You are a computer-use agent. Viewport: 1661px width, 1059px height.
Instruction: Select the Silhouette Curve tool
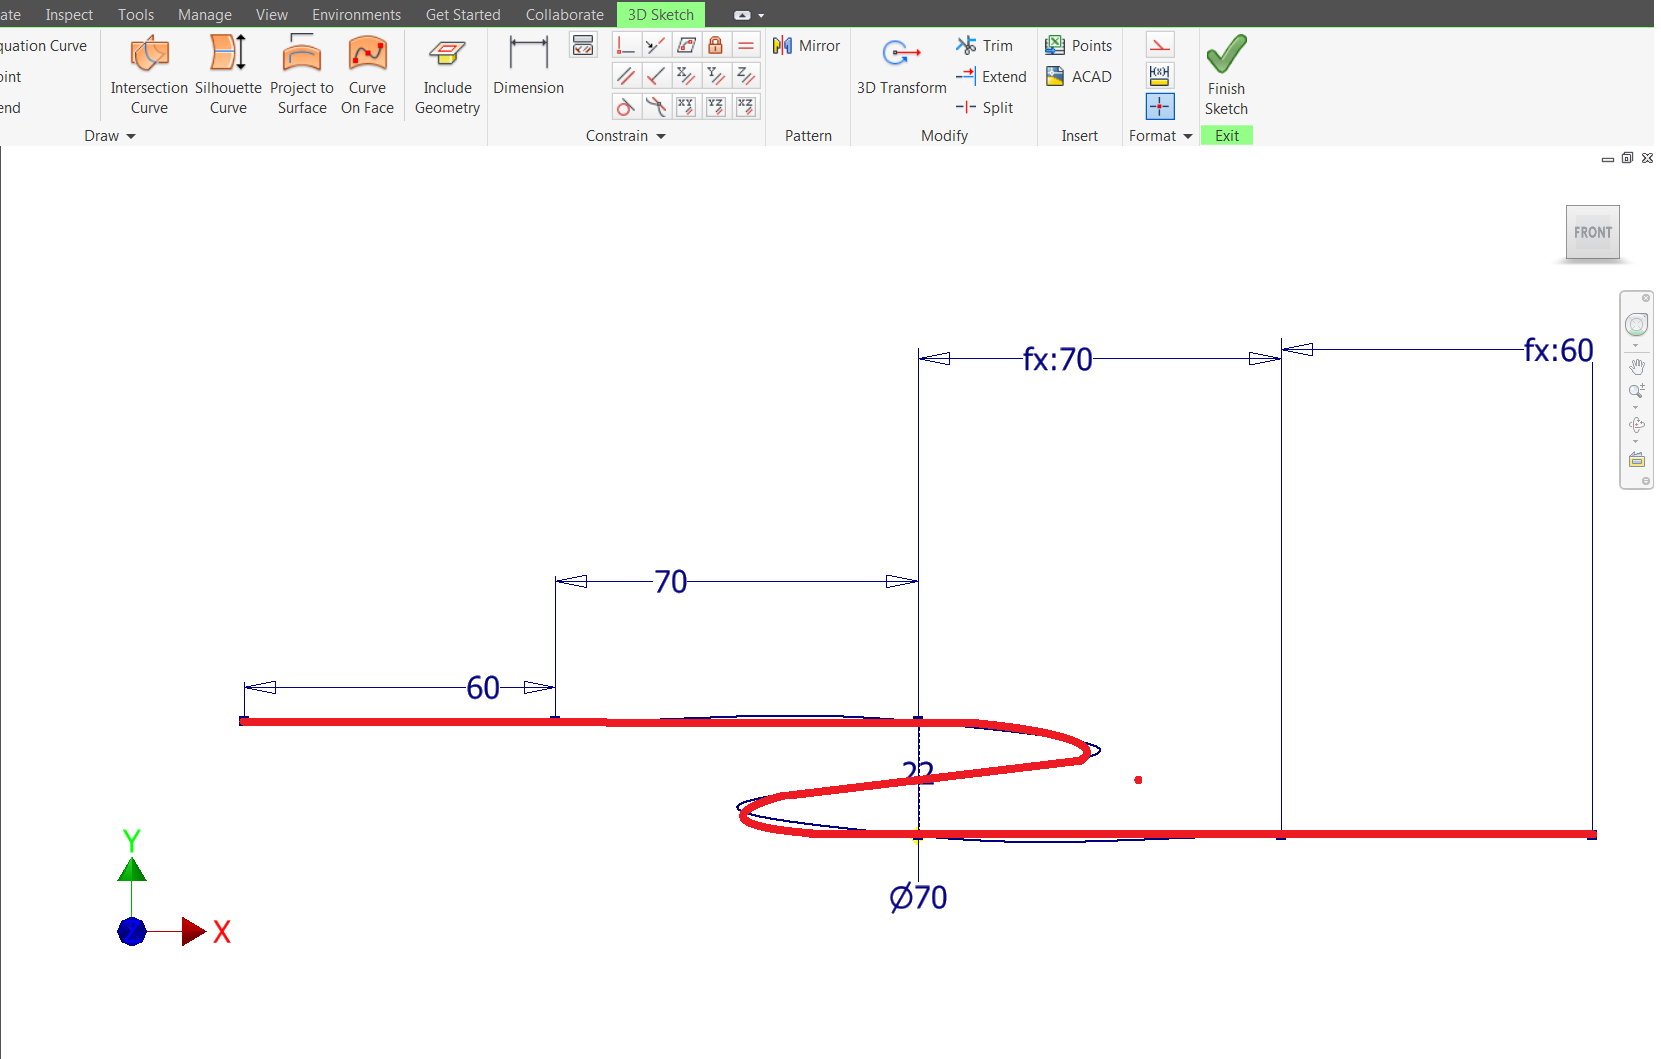(227, 73)
